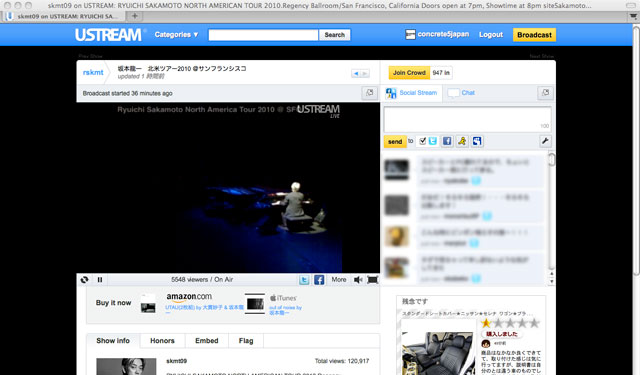The height and width of the screenshot is (375, 640).
Task: Pop out the video panel icon
Action: coord(369,93)
